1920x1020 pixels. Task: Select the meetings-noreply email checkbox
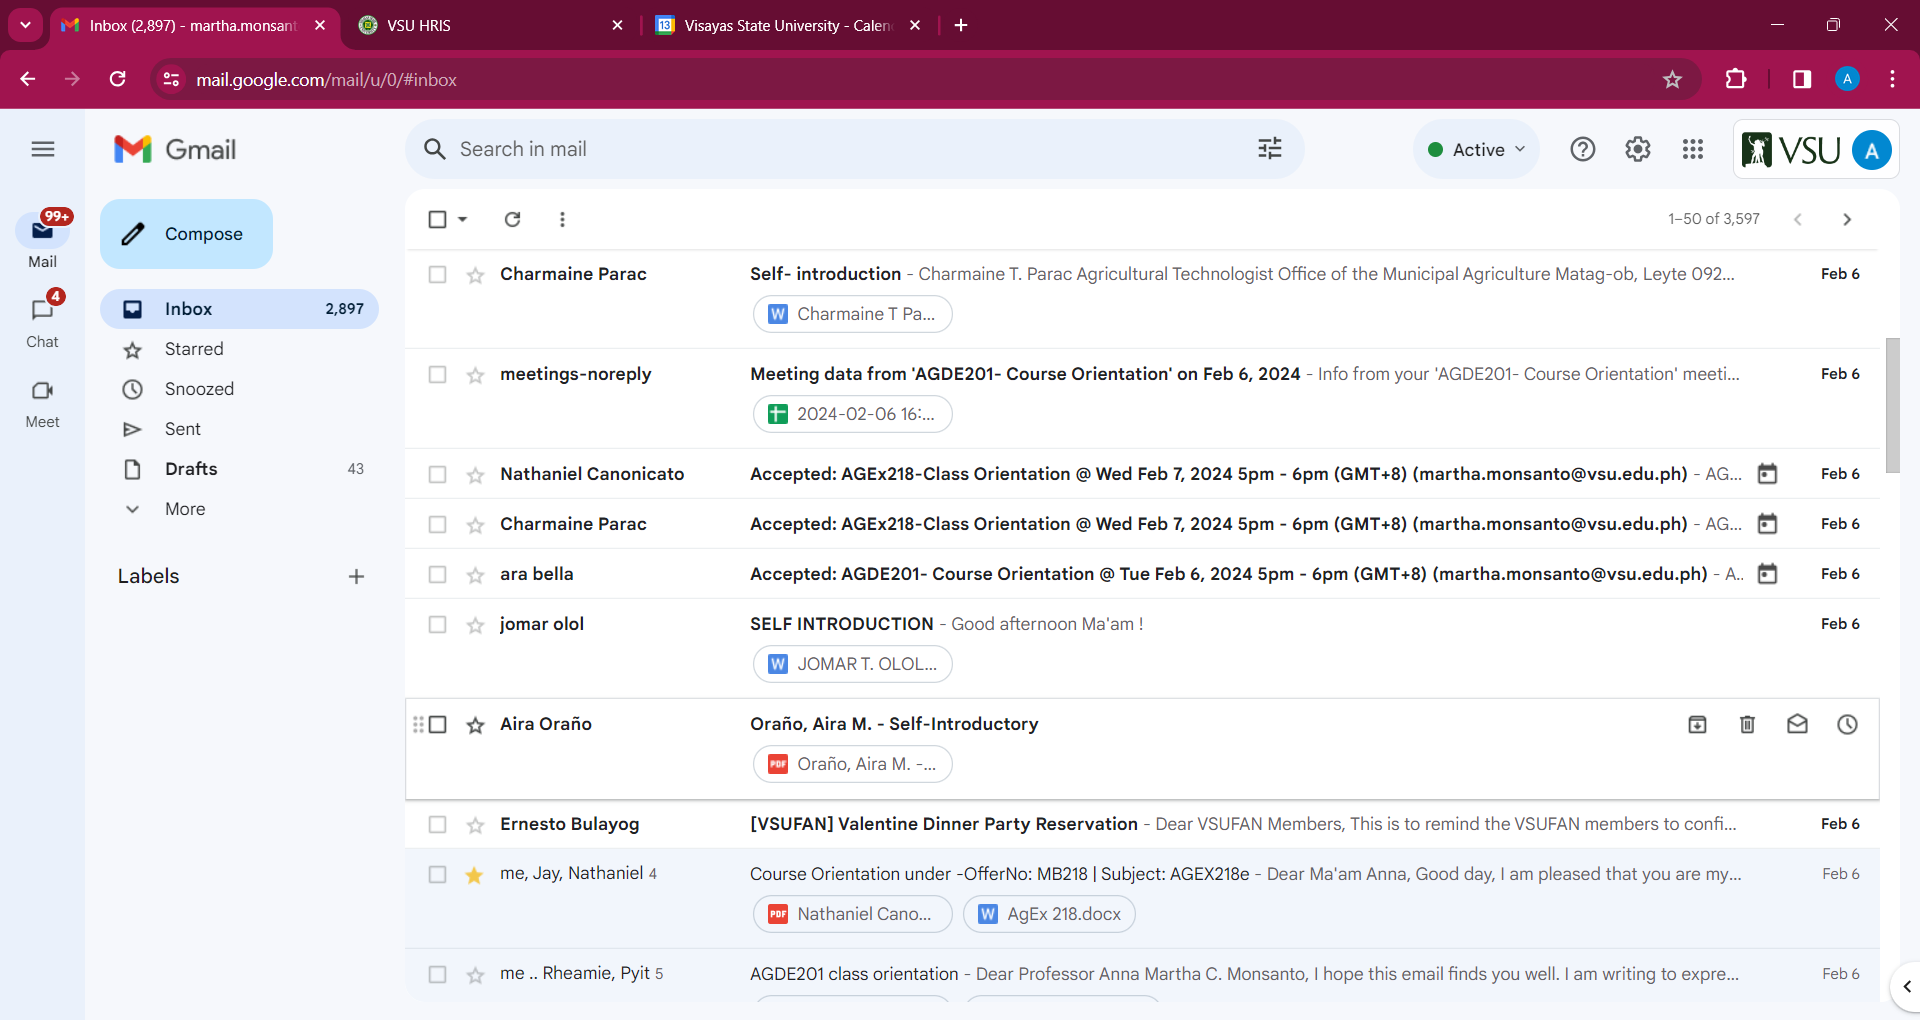pyautogui.click(x=437, y=374)
